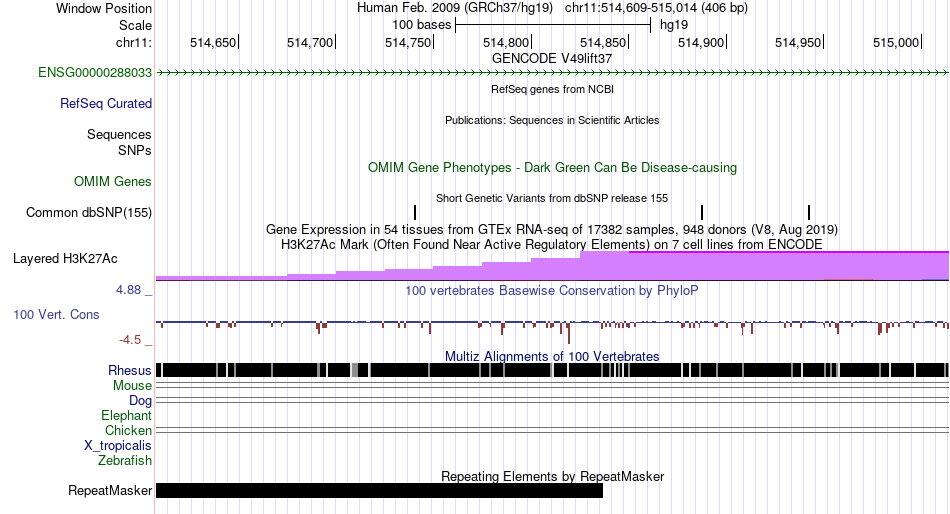Viewport: 950px width, 514px height.
Task: Click the GENCODE V49lift37 track title
Action: (x=552, y=59)
